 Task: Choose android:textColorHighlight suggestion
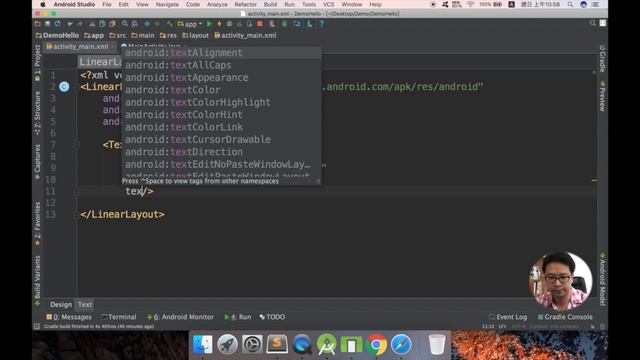coord(221,102)
